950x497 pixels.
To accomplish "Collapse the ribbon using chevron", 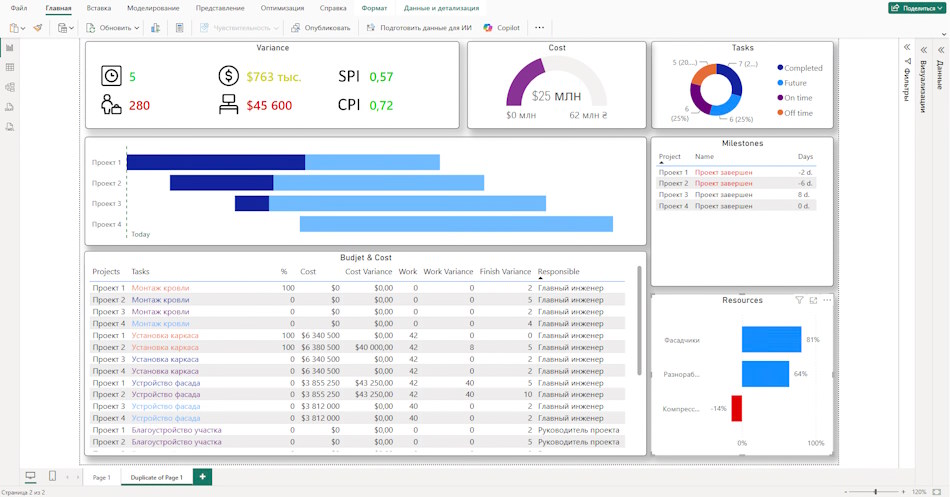I will (943, 34).
